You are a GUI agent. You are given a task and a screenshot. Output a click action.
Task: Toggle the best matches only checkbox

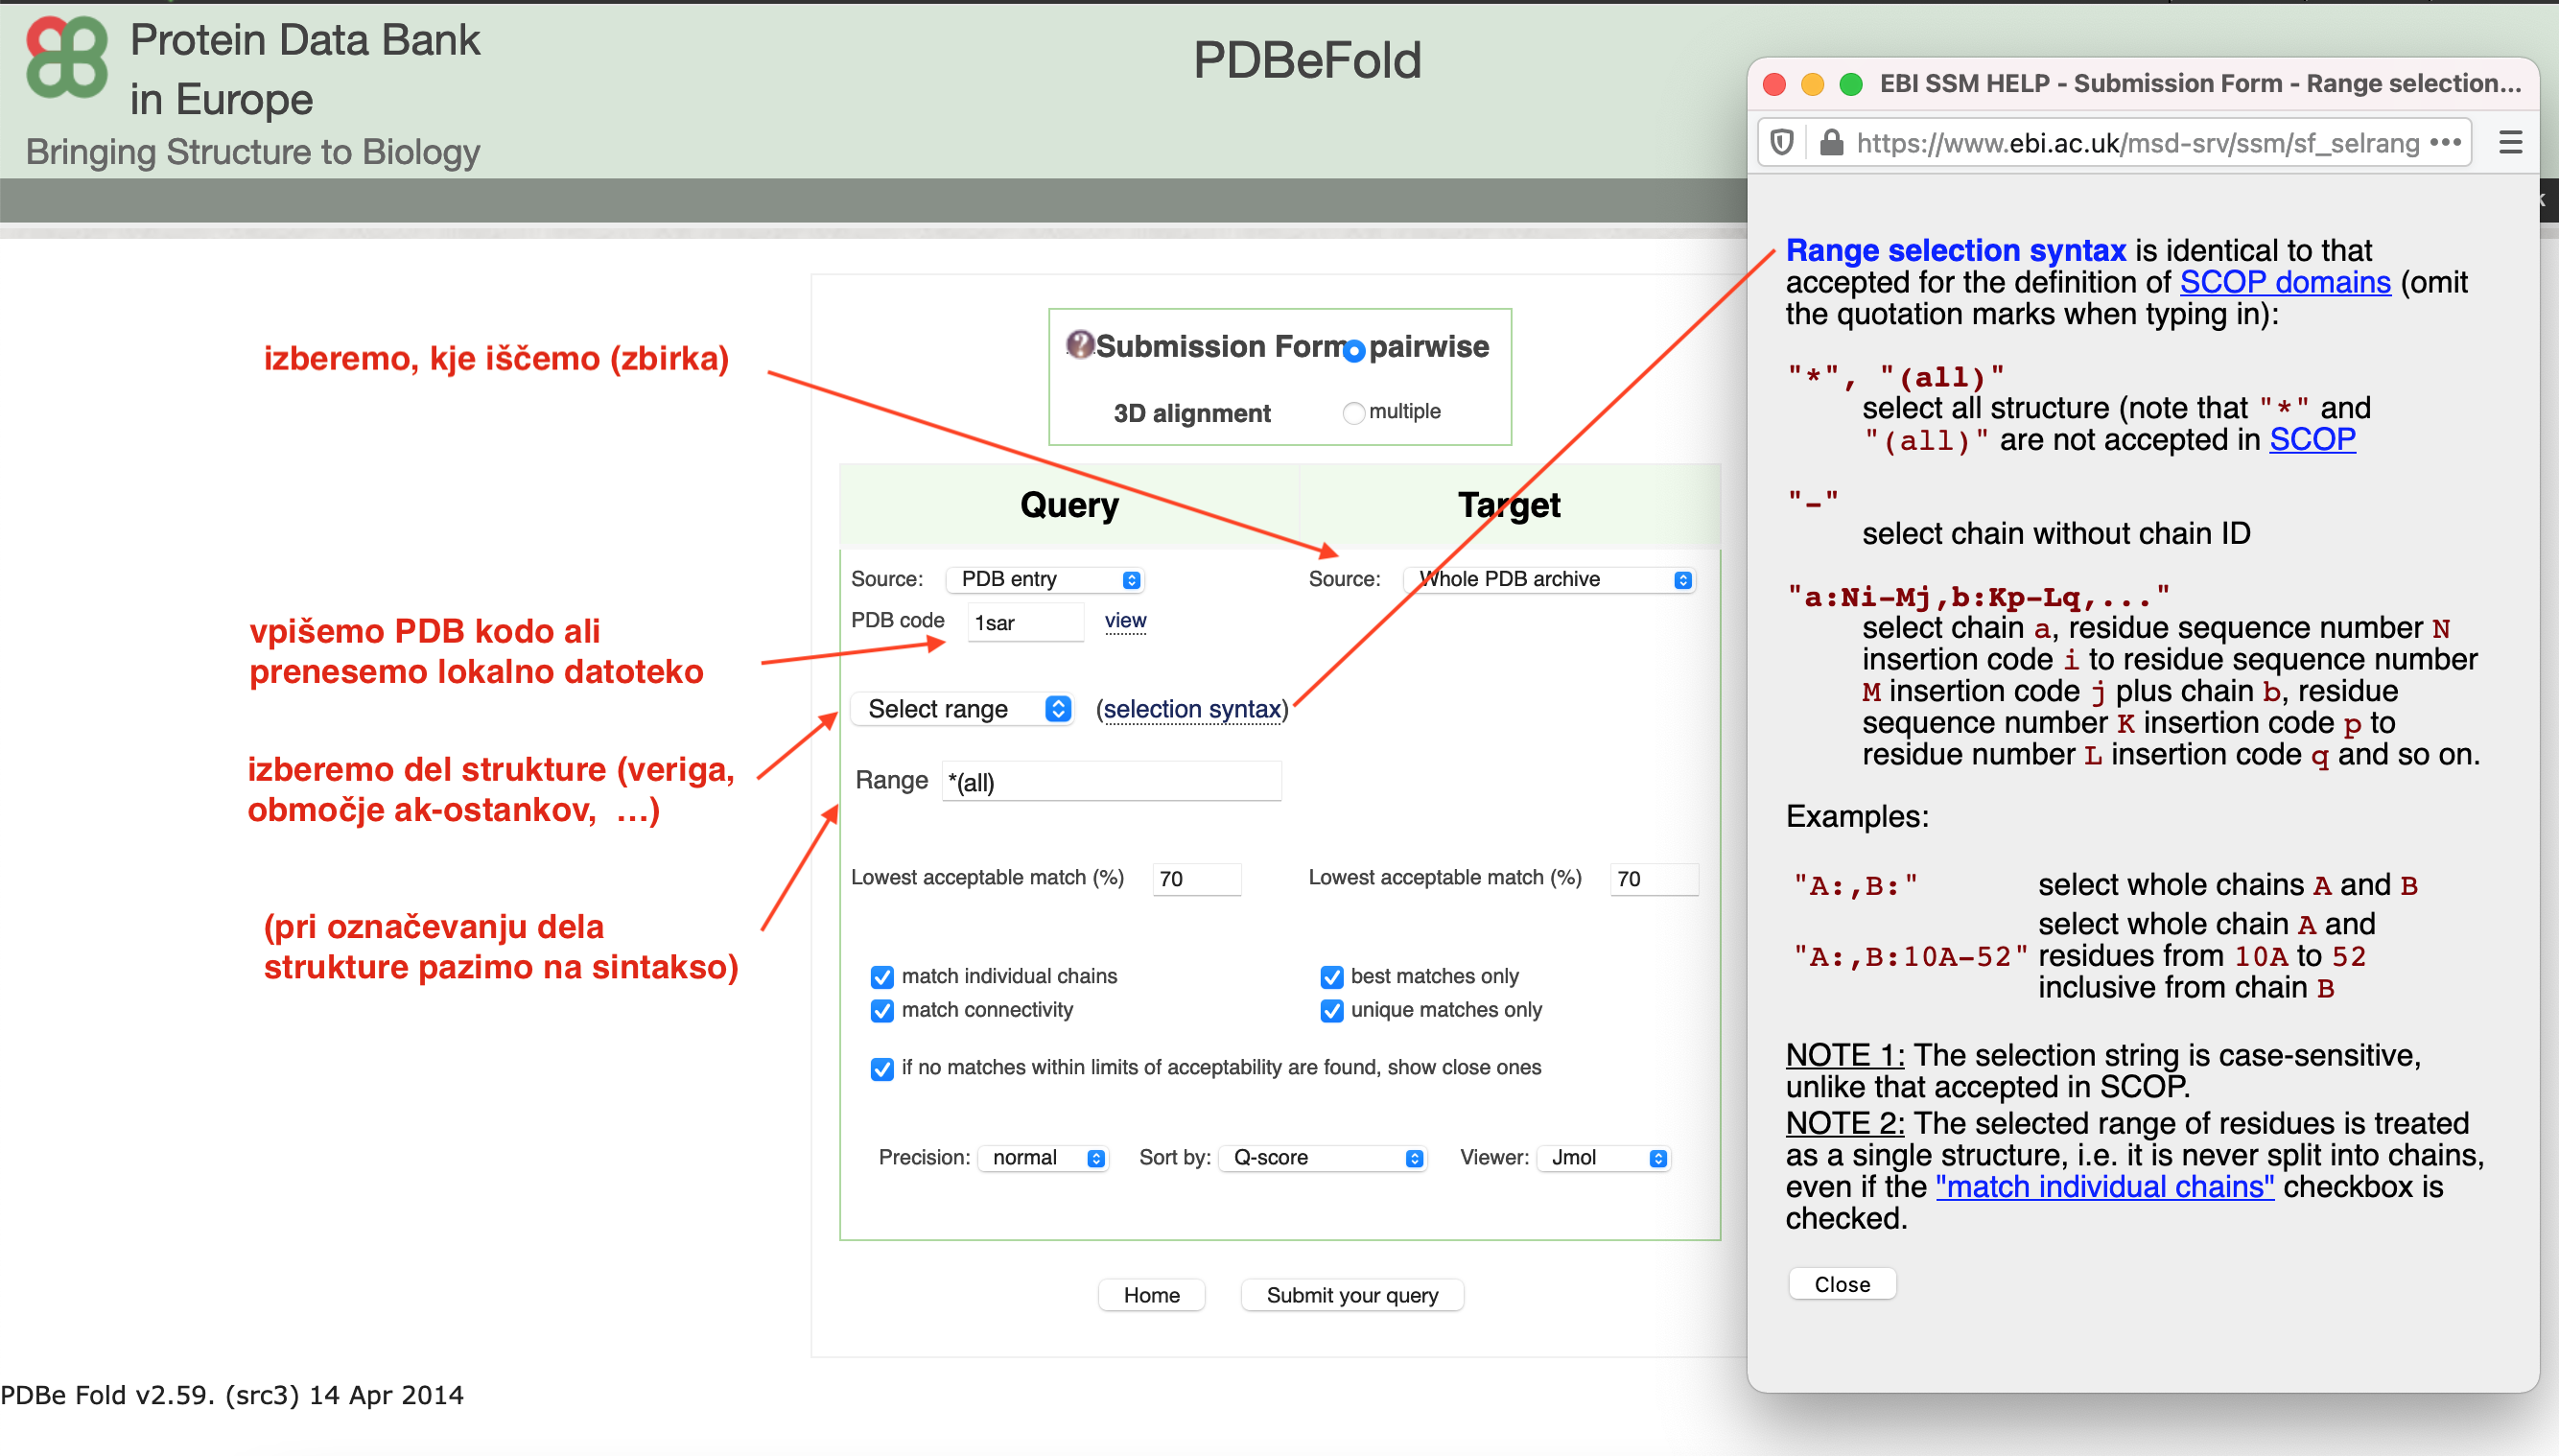pyautogui.click(x=1331, y=977)
